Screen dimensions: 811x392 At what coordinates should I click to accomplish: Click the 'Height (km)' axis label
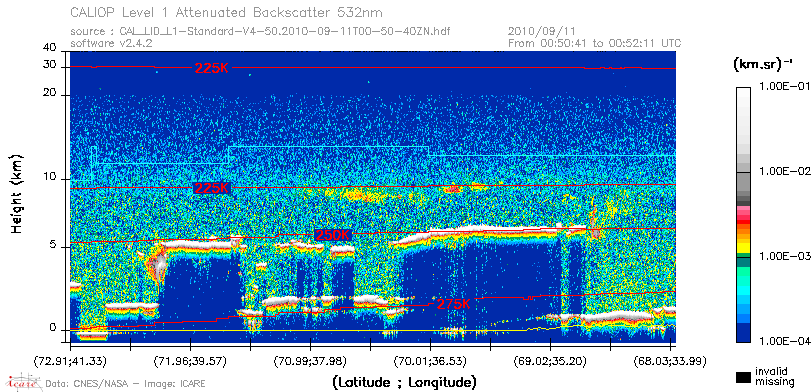17,193
